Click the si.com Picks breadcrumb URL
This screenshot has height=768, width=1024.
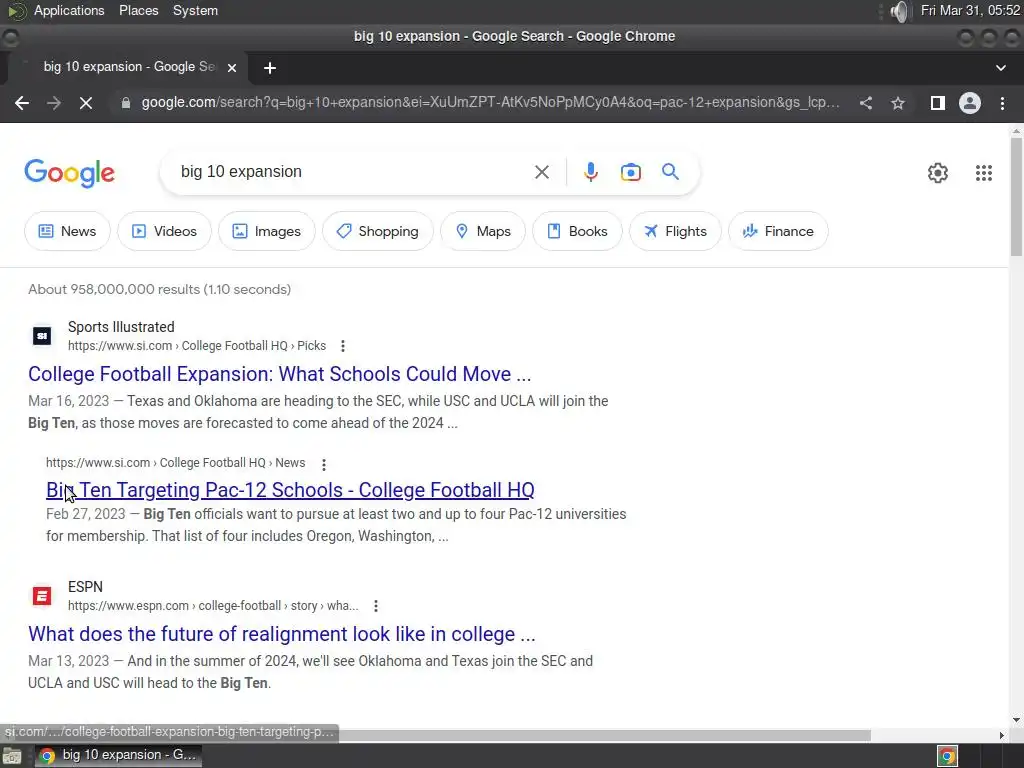197,346
